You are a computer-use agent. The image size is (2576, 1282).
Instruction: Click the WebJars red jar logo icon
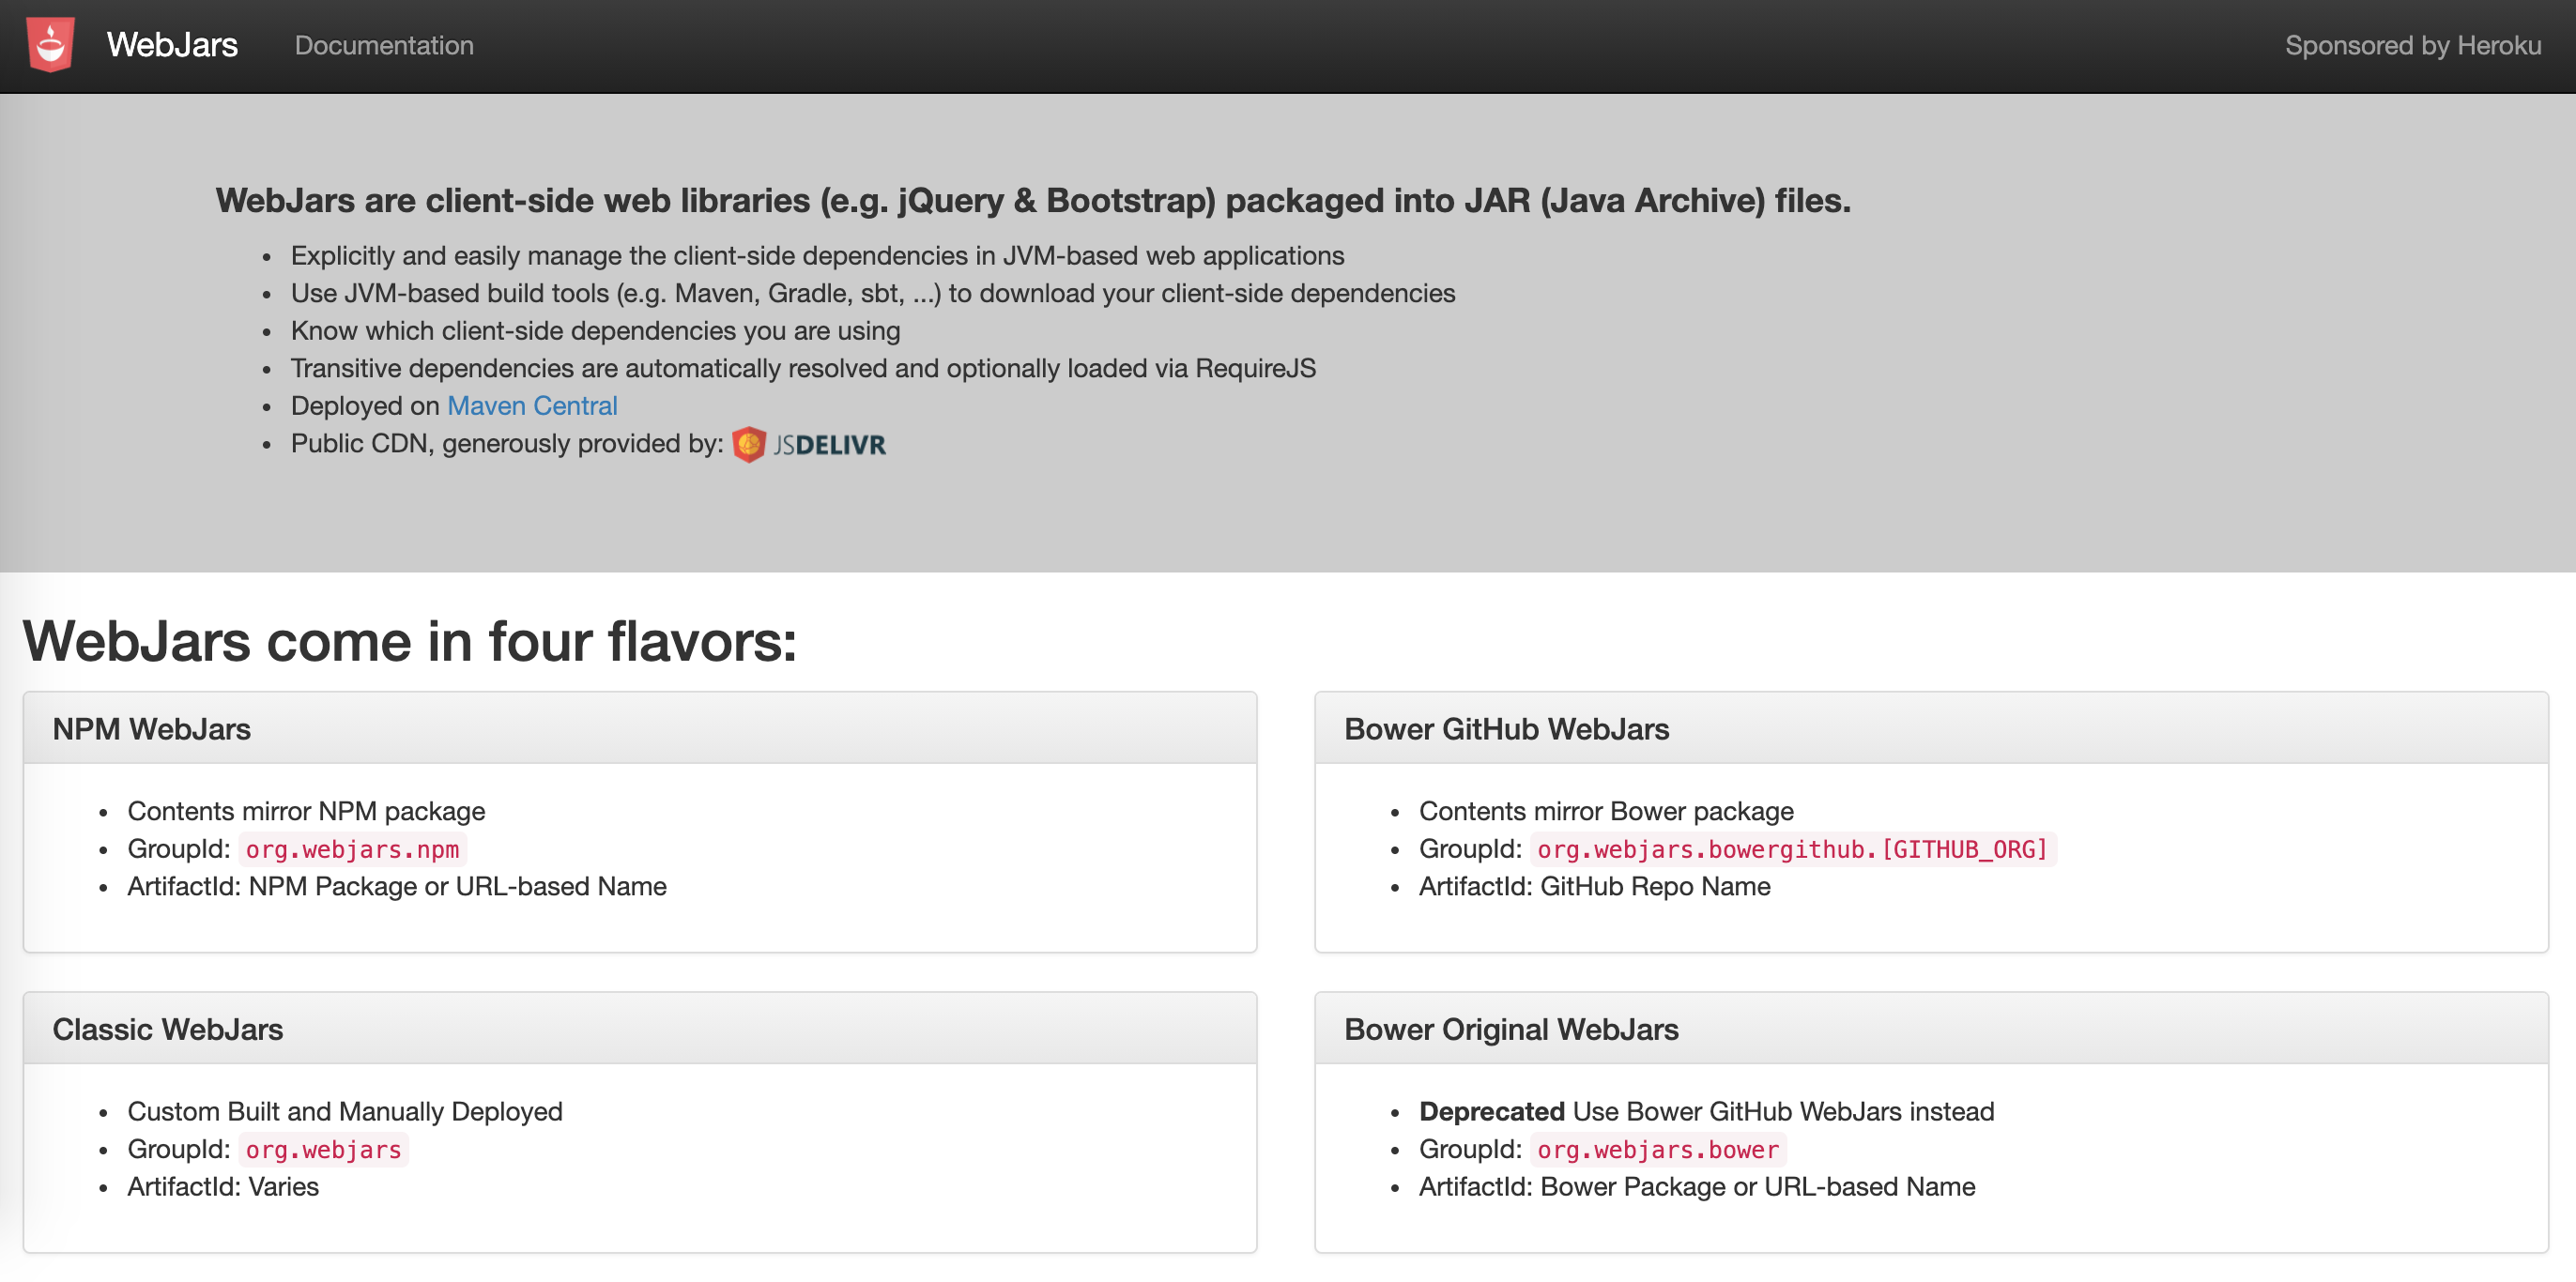50,45
